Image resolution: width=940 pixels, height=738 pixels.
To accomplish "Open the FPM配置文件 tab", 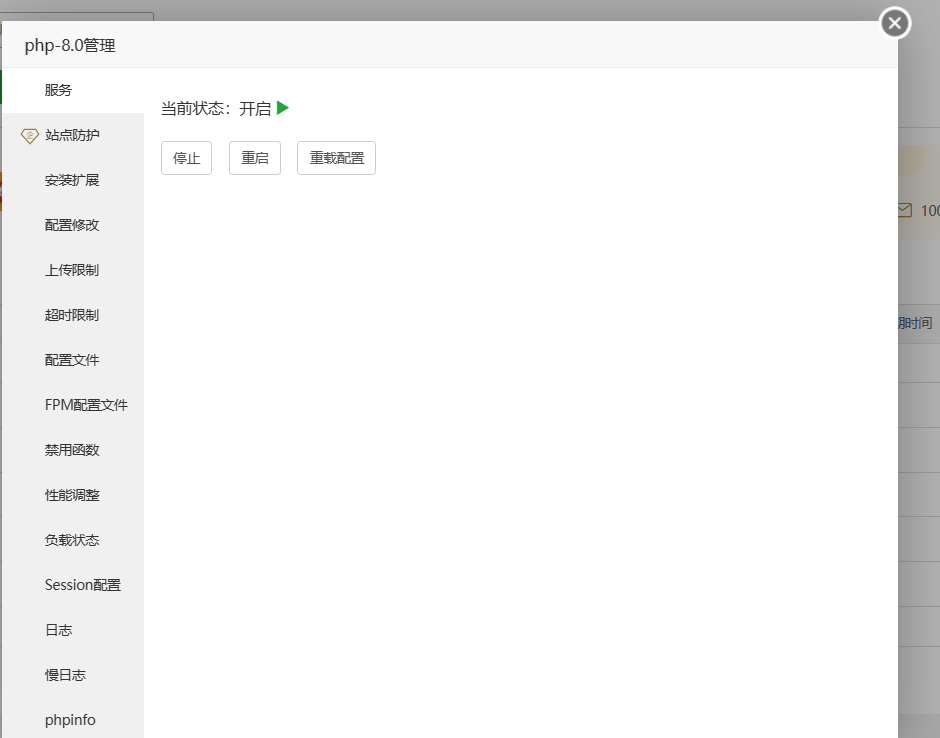I will tap(73, 405).
